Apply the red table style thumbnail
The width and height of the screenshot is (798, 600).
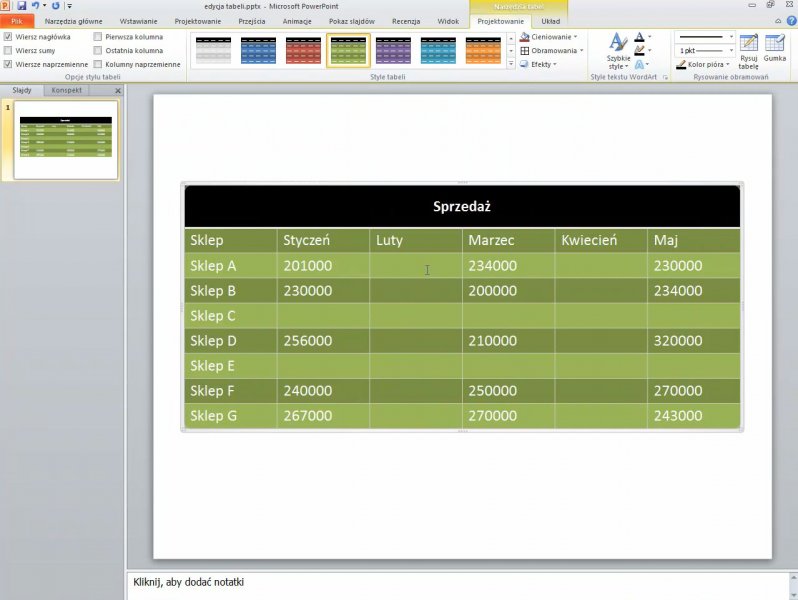click(x=303, y=50)
